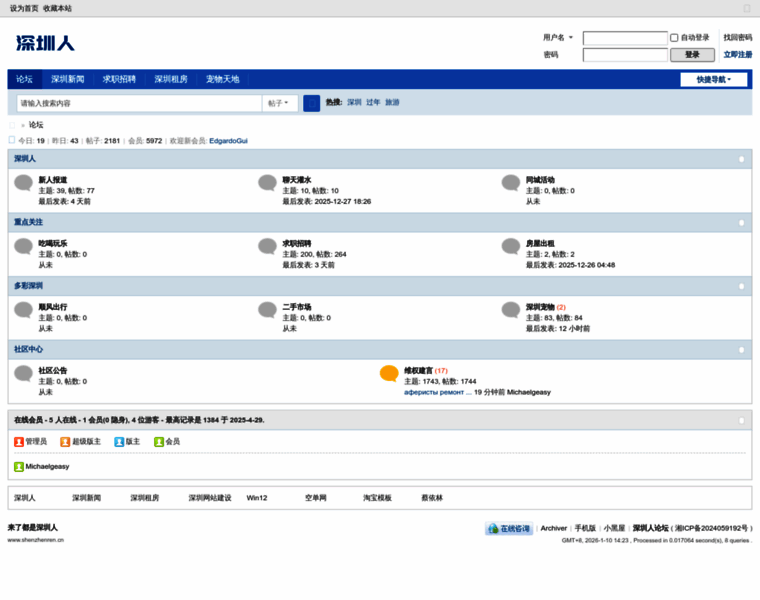The height and width of the screenshot is (600, 760).
Task: Collapse the 重点关注 category section
Action: (741, 222)
